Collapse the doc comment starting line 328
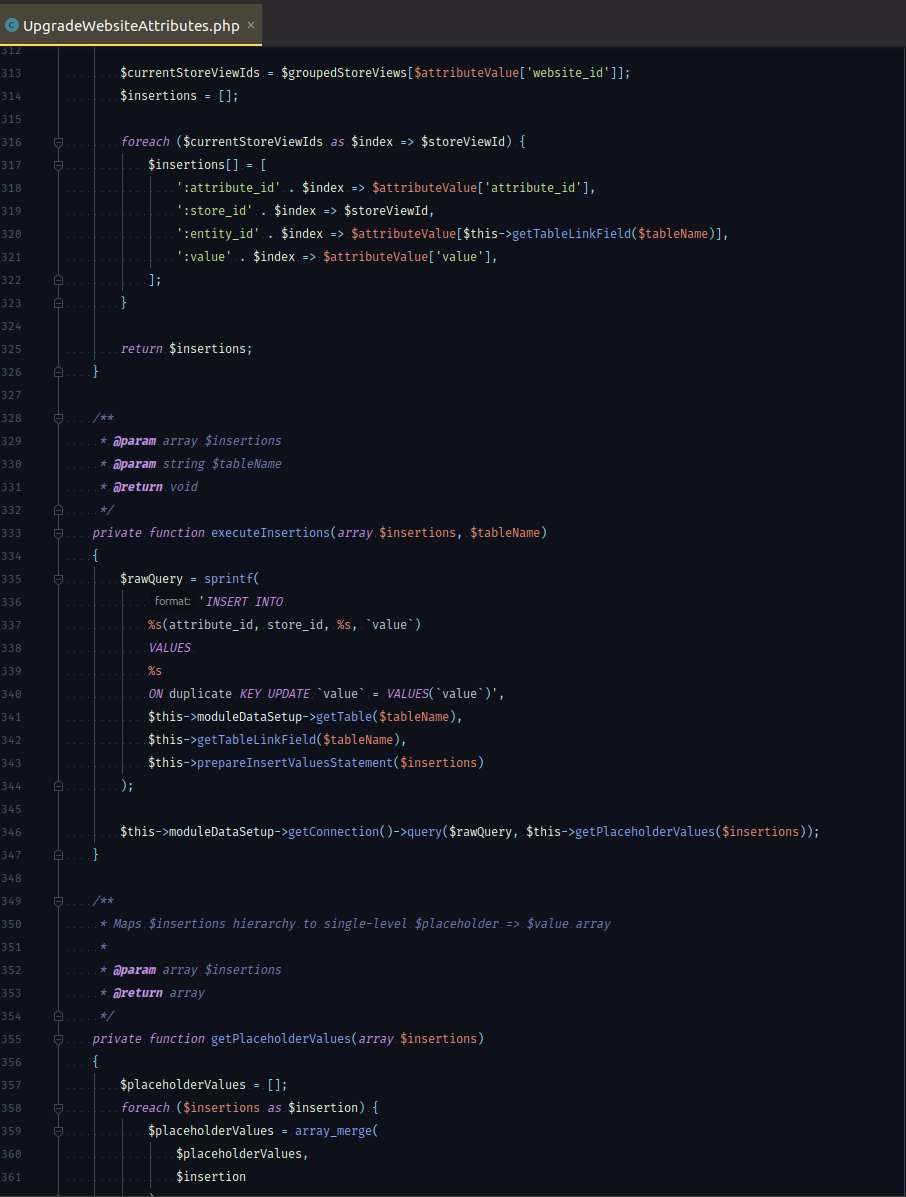Viewport: 906px width, 1197px height. click(58, 418)
